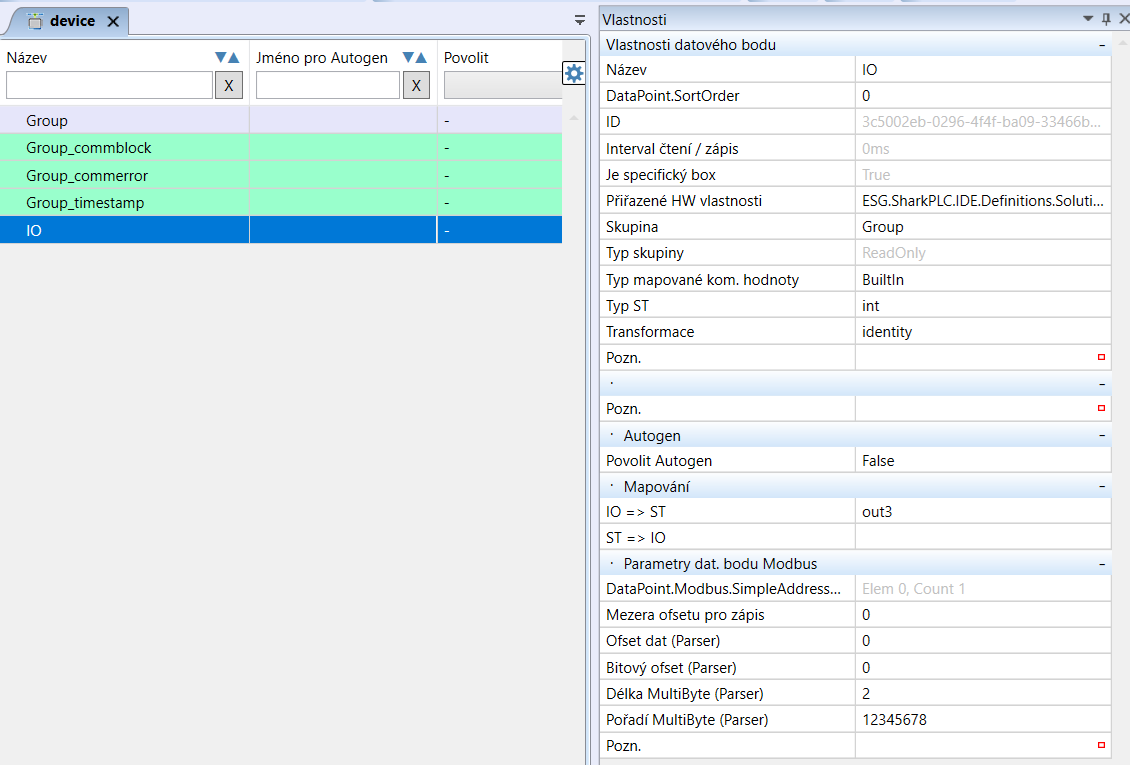Click Přiřazené HW vlastnosti value
The width and height of the screenshot is (1130, 765).
coord(983,201)
